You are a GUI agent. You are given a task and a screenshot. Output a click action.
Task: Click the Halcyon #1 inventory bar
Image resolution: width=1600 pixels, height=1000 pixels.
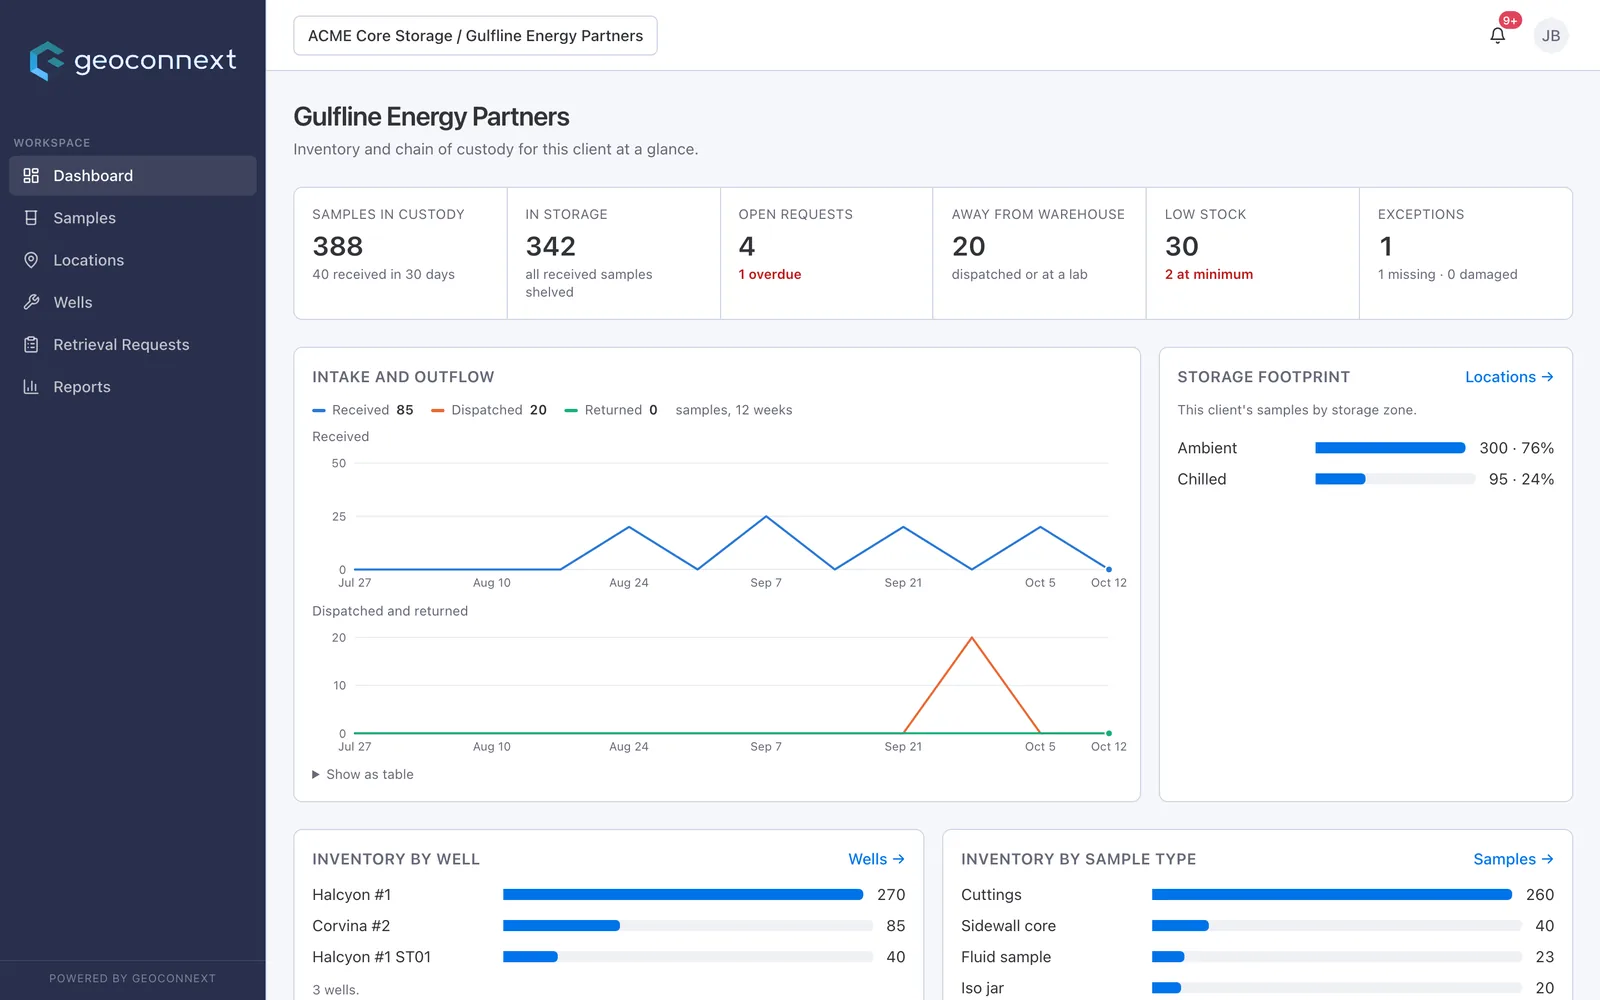point(688,895)
